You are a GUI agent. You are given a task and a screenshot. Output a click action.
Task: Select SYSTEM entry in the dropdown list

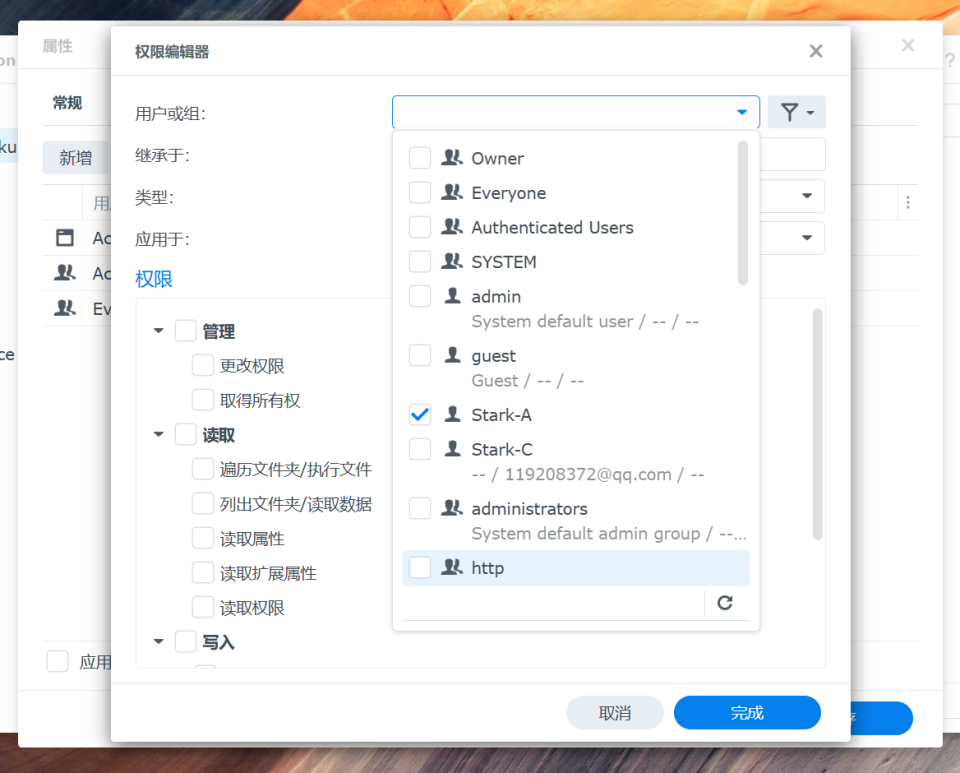click(x=504, y=262)
